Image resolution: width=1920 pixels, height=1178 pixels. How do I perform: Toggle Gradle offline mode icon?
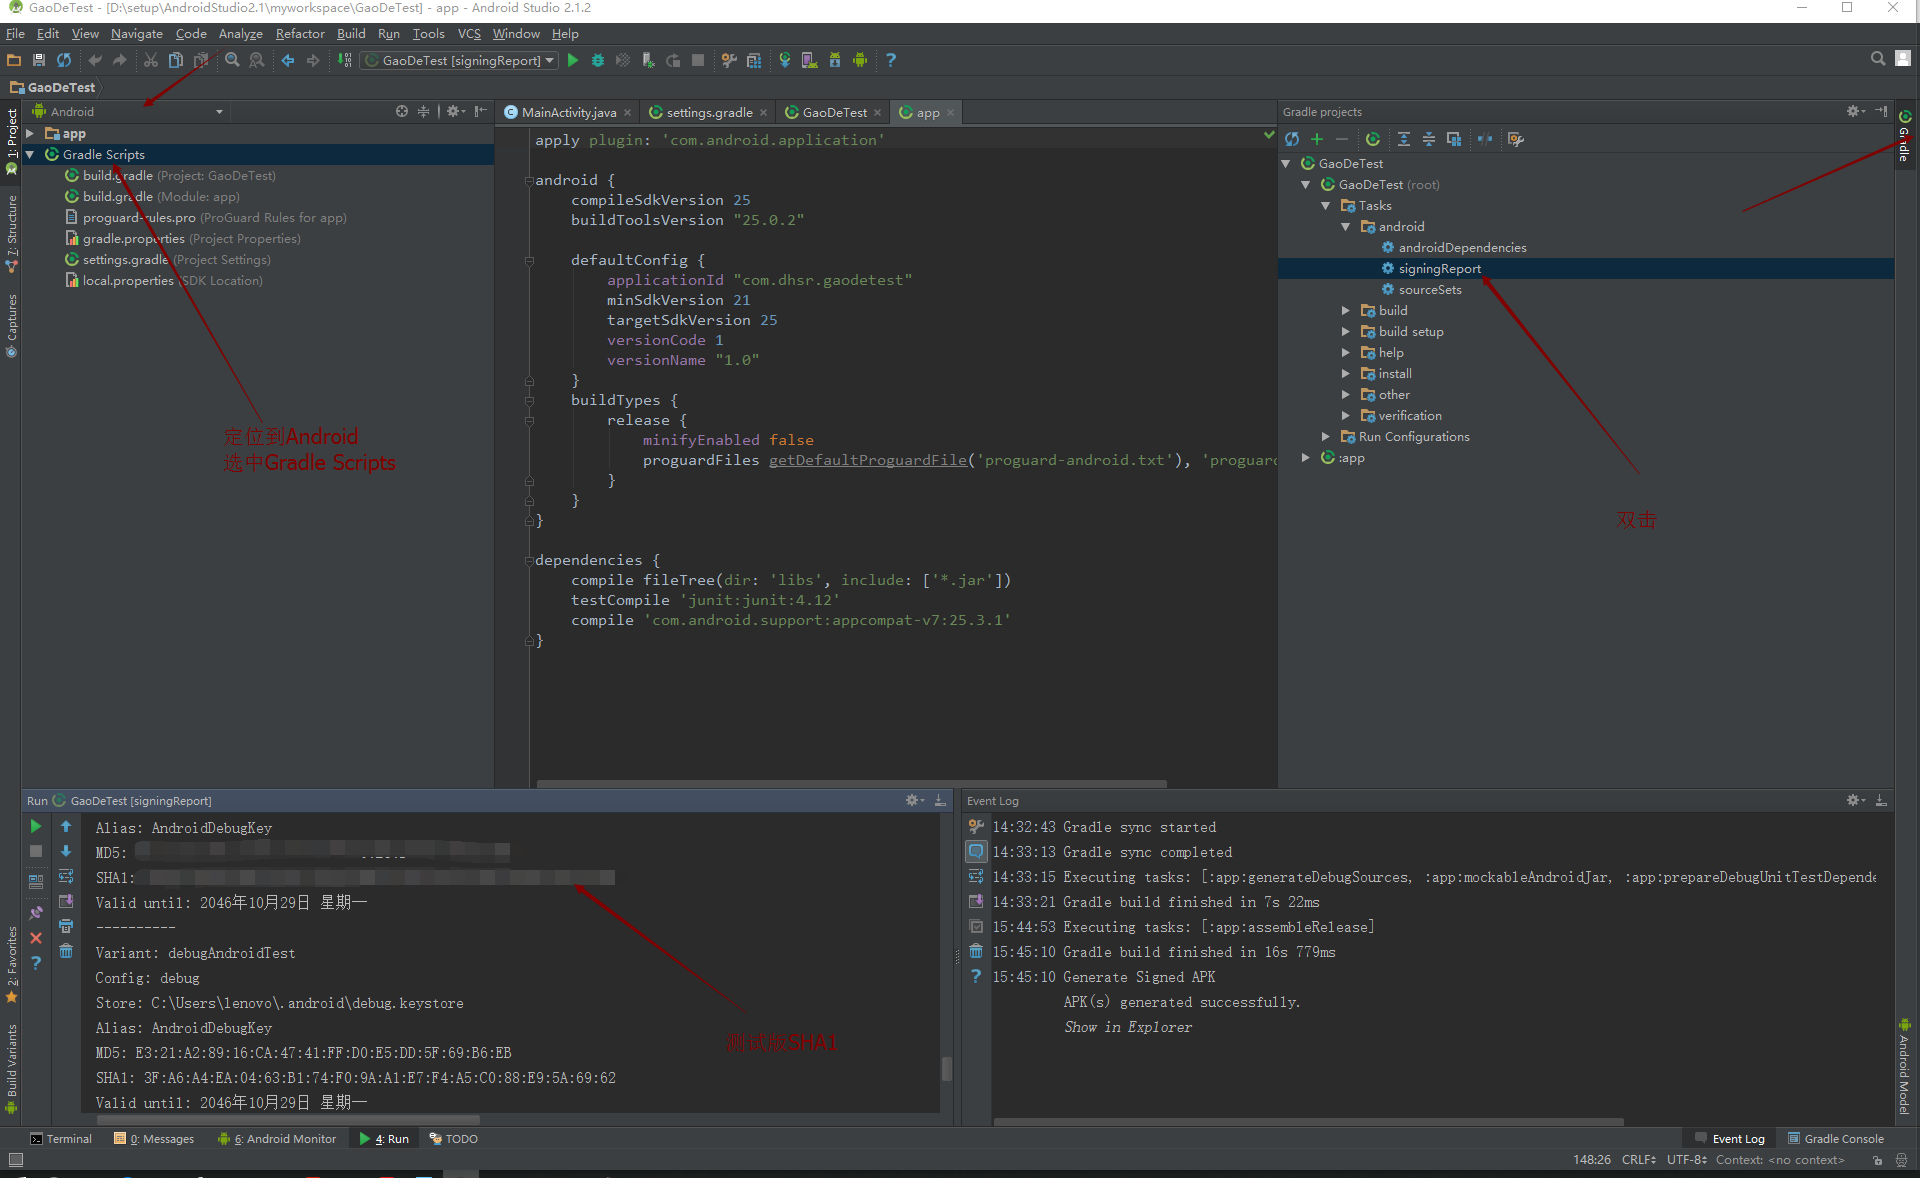click(x=1485, y=139)
